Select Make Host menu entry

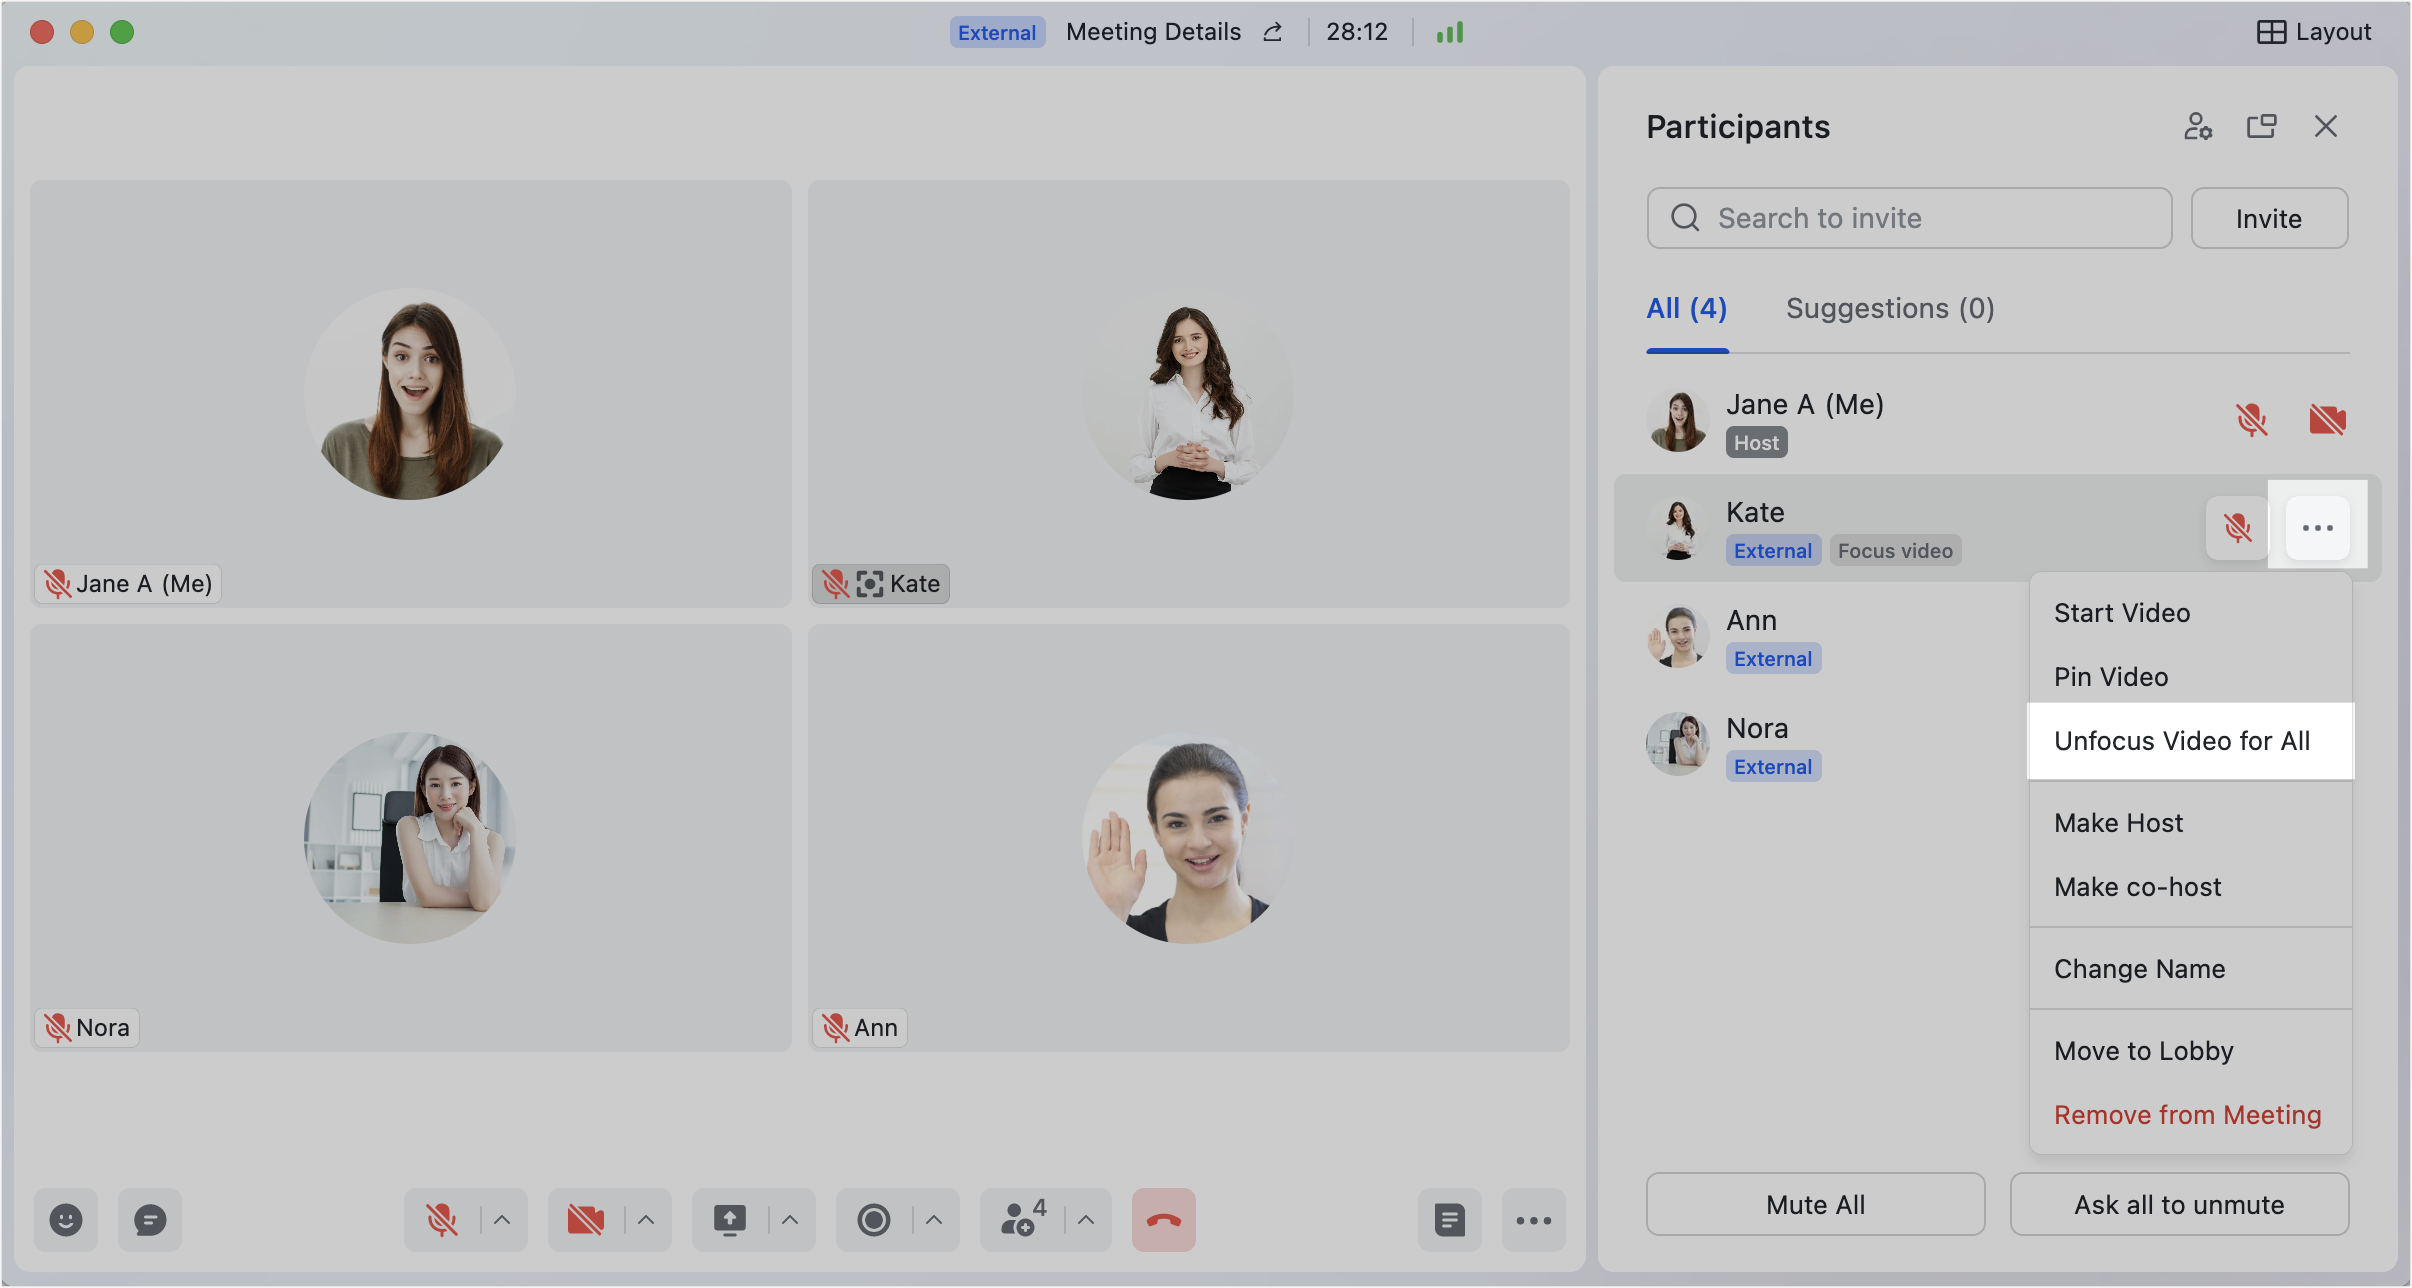2190,823
